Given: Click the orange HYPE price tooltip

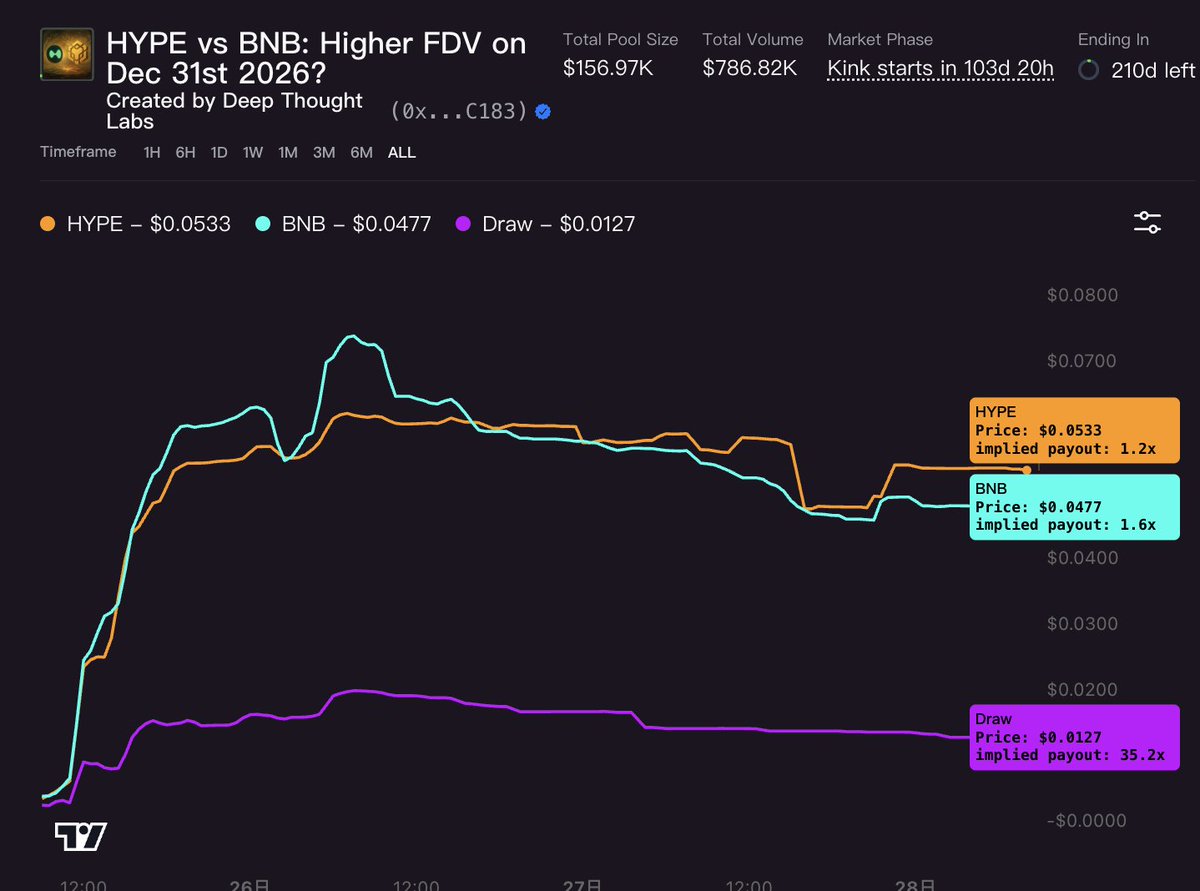Looking at the screenshot, I should point(1075,430).
